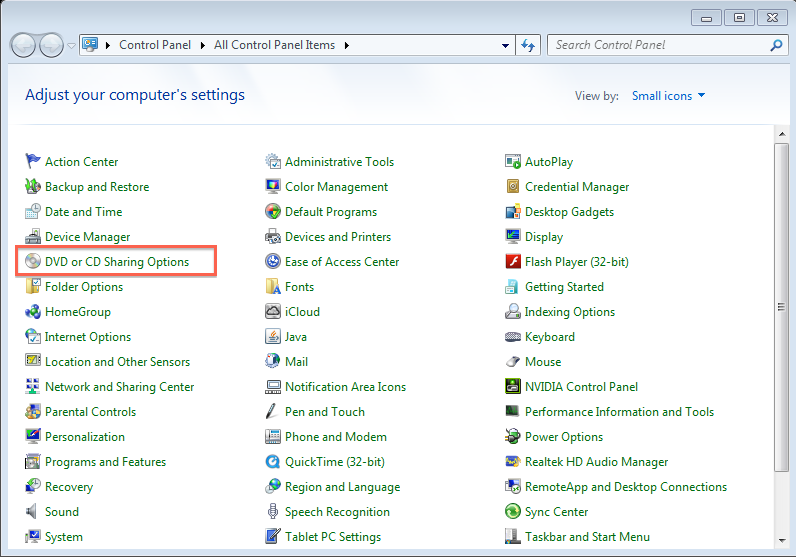The image size is (796, 557).
Task: Open the NVIDIA Control Panel icon
Action: (x=513, y=386)
